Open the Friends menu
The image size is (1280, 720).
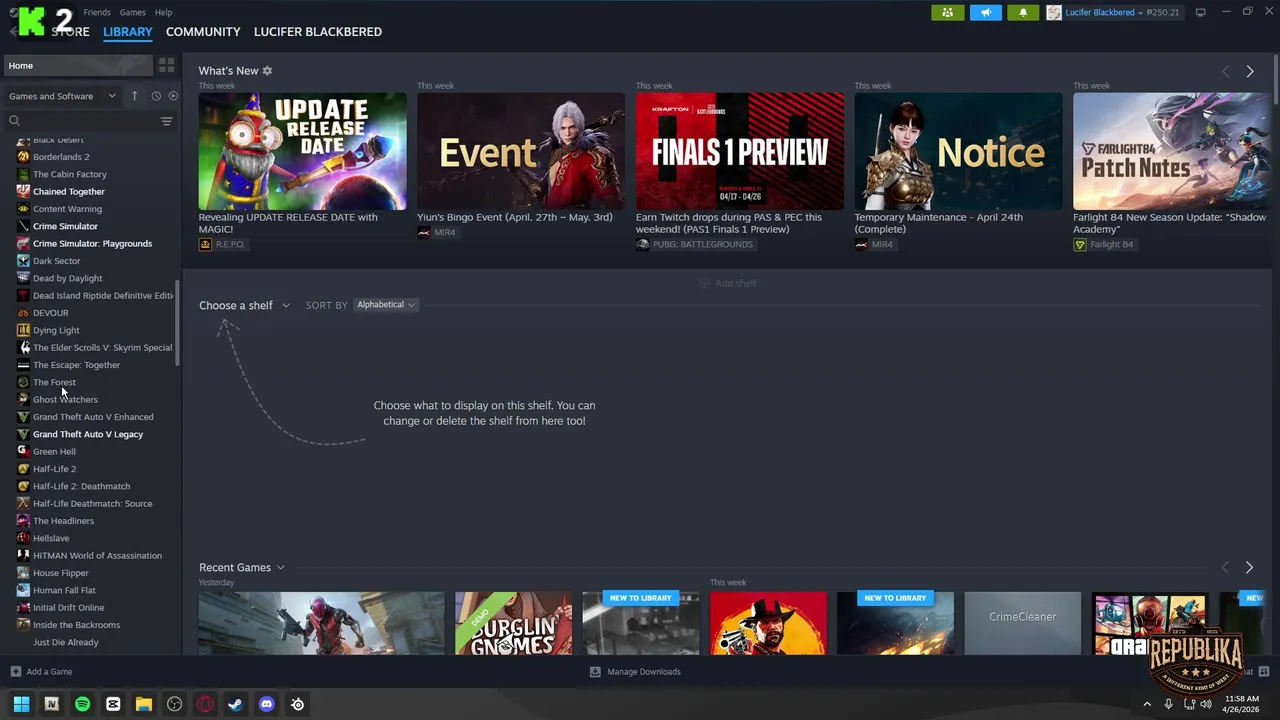point(97,12)
